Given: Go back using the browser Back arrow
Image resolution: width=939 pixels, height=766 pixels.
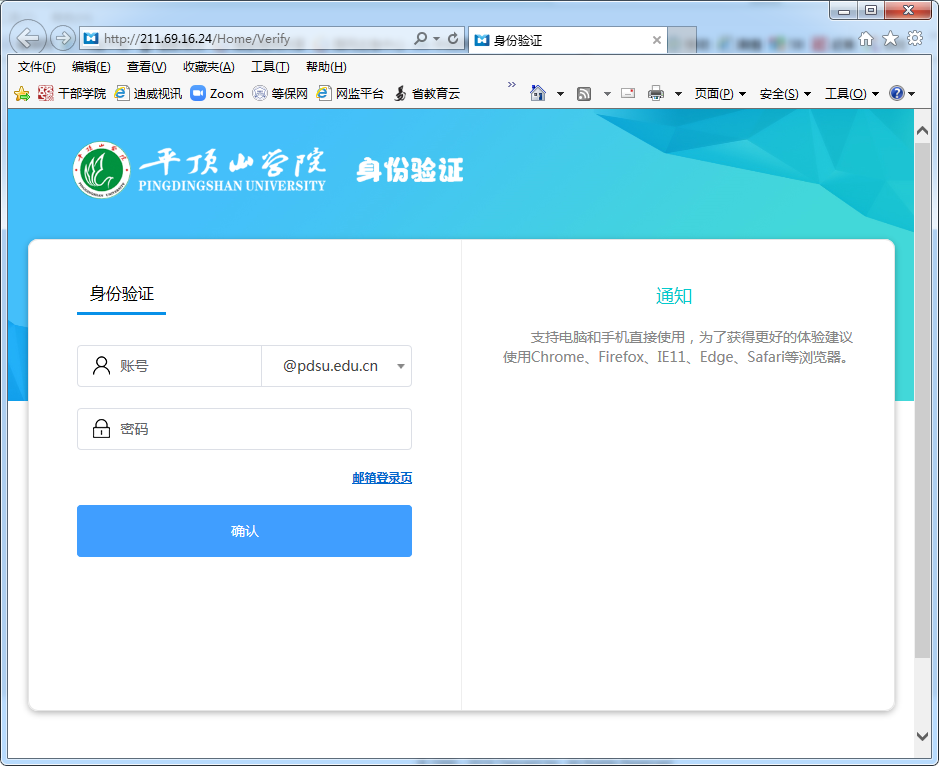Looking at the screenshot, I should click(28, 38).
